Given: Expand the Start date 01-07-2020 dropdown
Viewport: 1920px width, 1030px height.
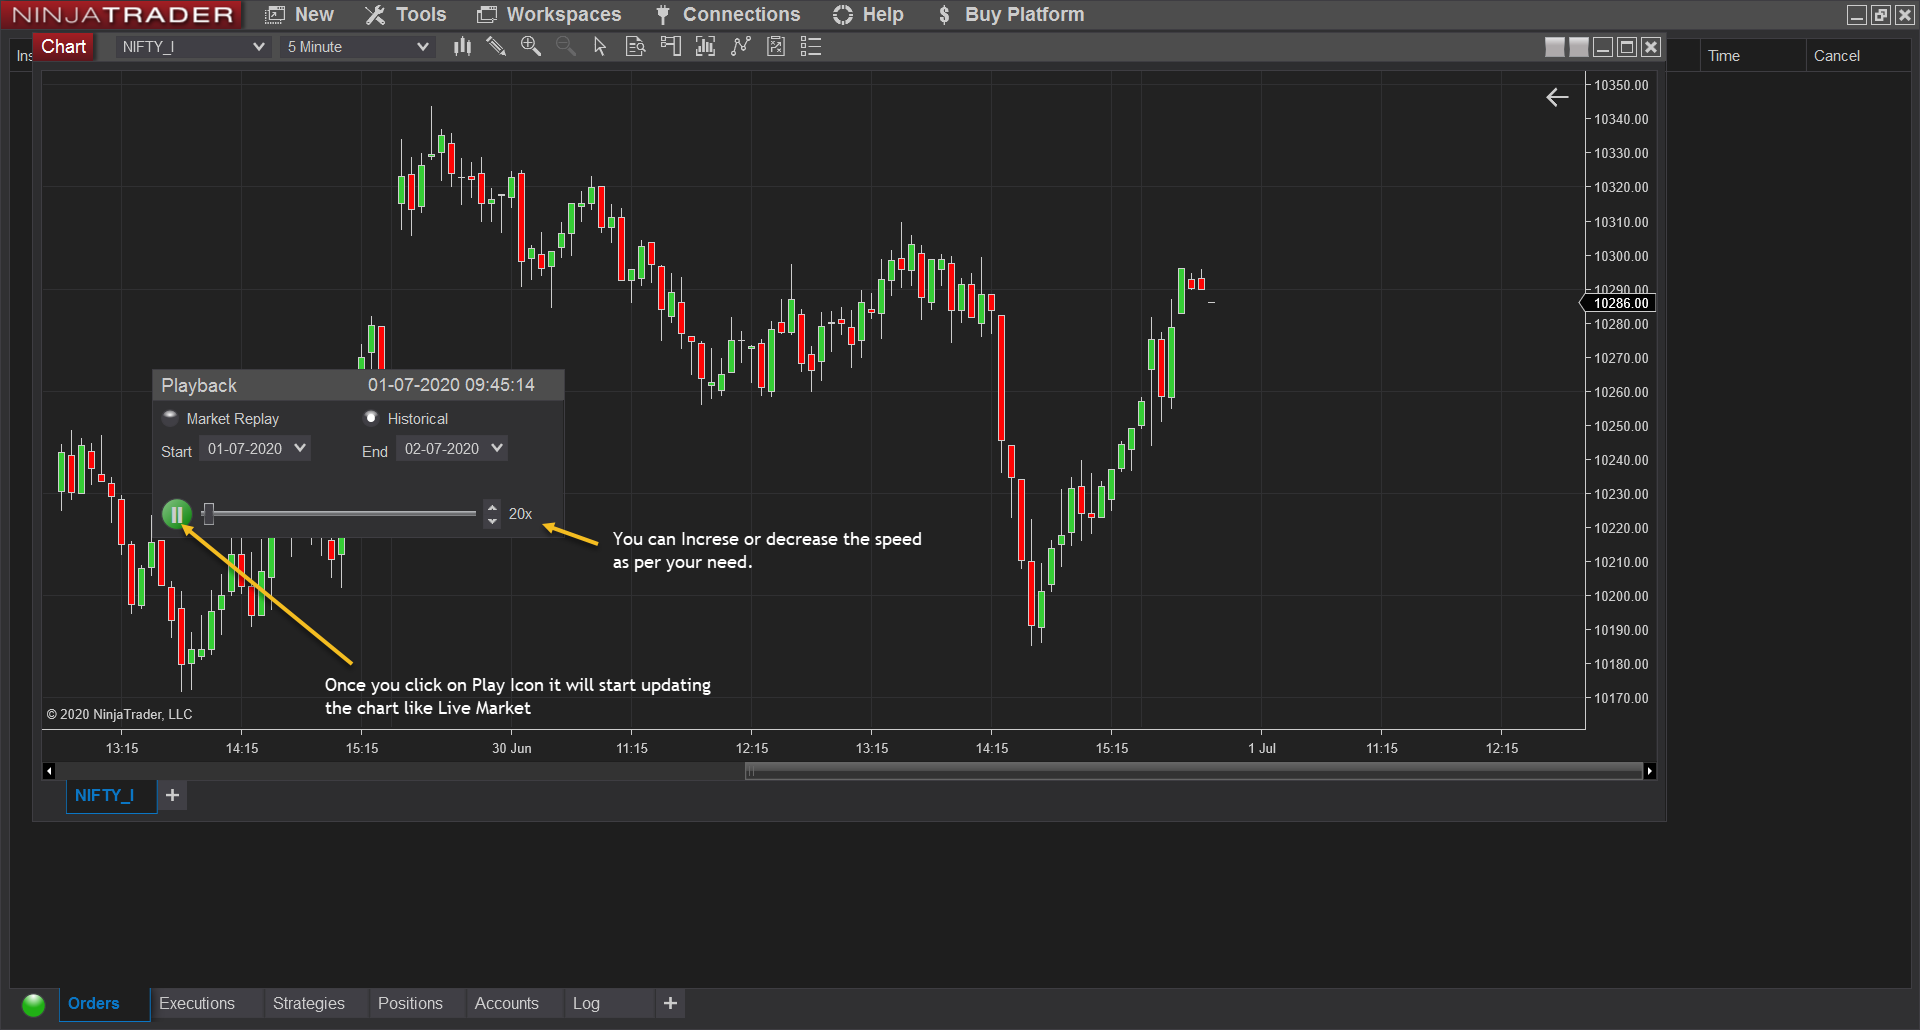Looking at the screenshot, I should point(255,449).
